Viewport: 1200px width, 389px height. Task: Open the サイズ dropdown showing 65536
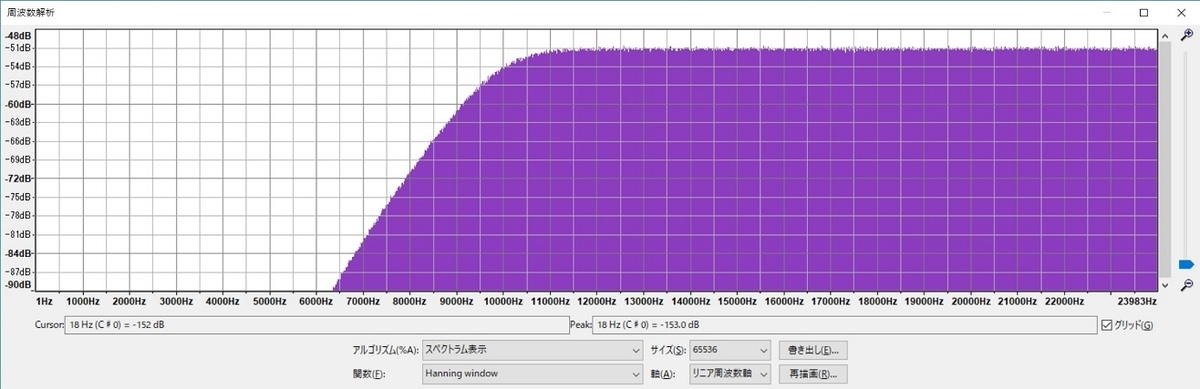[x=731, y=350]
